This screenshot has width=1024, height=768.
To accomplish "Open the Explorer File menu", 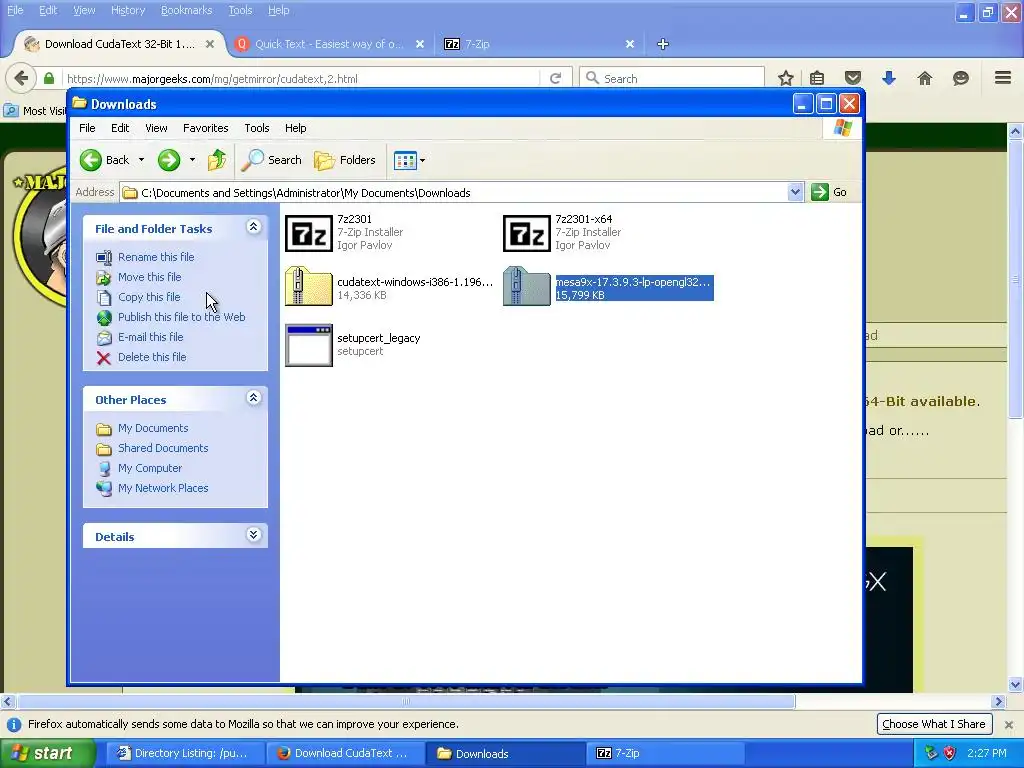I will click(87, 128).
